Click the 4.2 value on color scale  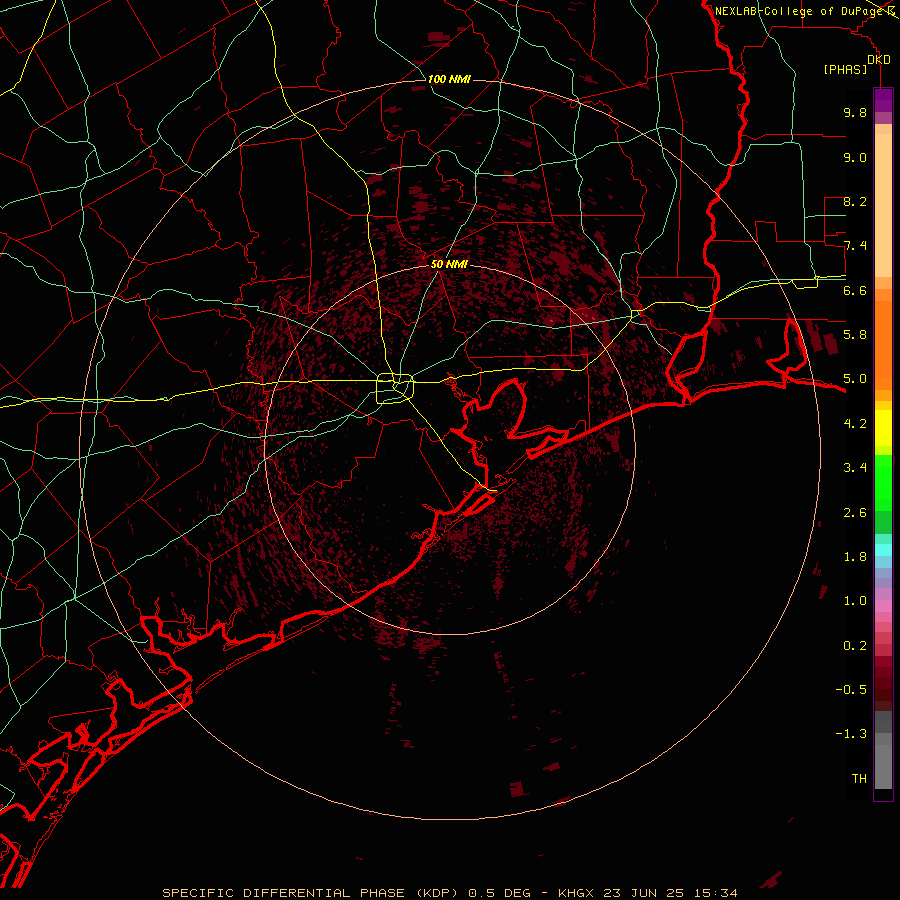[855, 424]
